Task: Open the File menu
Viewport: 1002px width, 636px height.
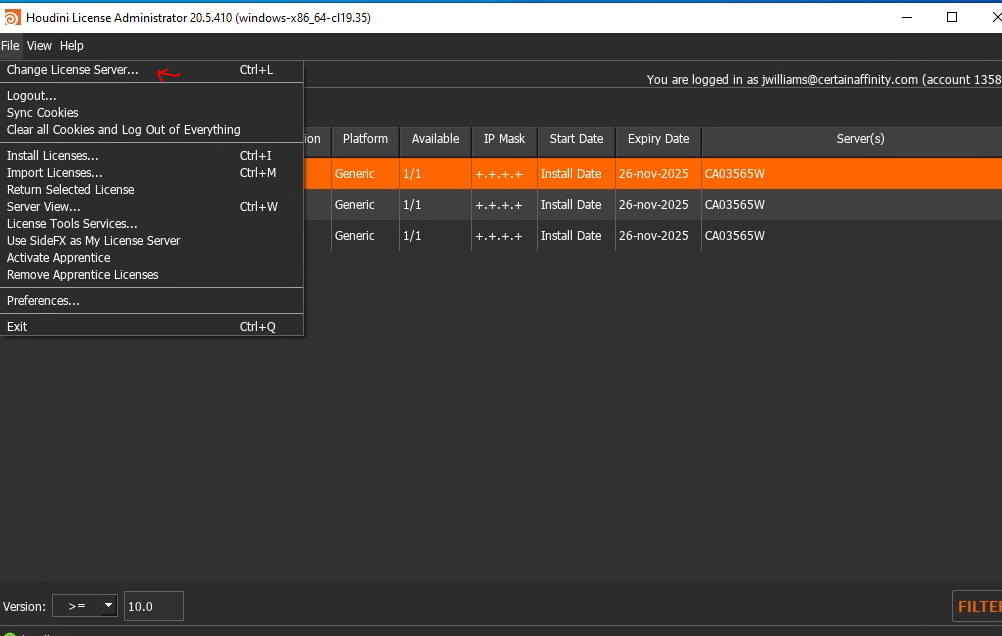Action: click(10, 45)
